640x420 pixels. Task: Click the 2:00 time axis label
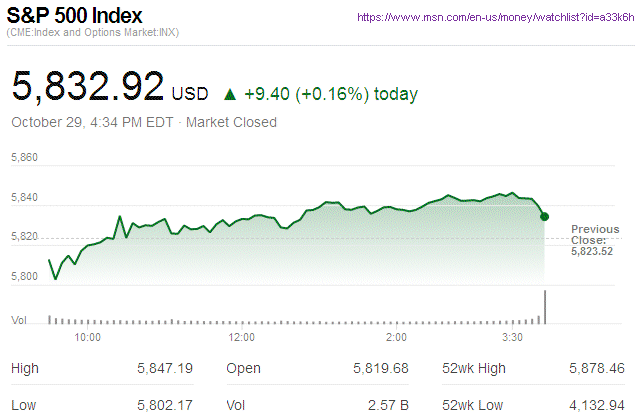(397, 338)
